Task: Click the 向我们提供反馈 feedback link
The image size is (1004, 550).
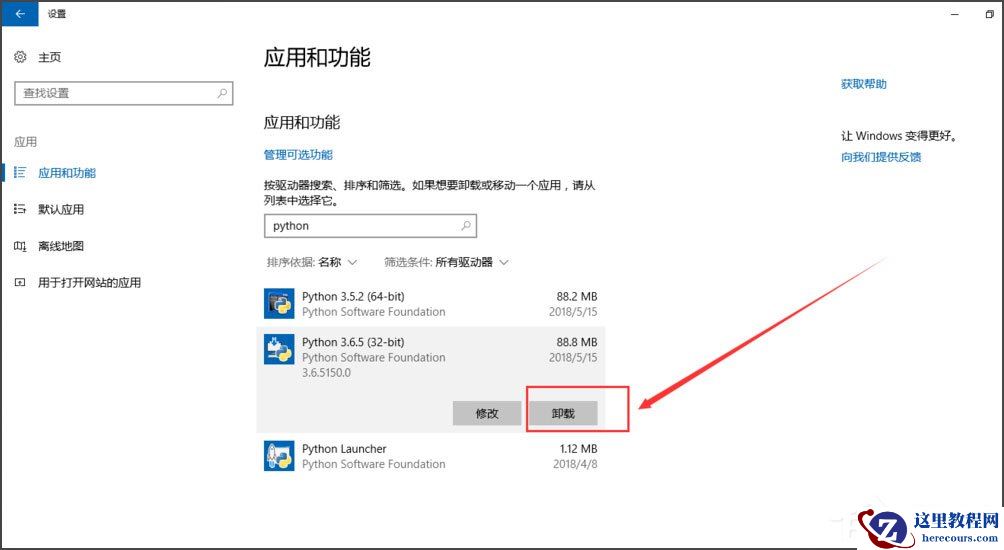Action: tap(881, 157)
